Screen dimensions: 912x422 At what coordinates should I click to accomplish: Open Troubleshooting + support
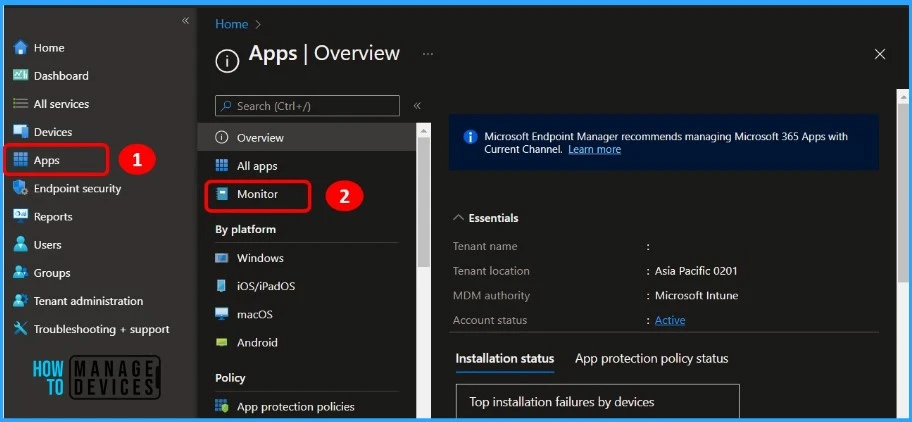101,329
